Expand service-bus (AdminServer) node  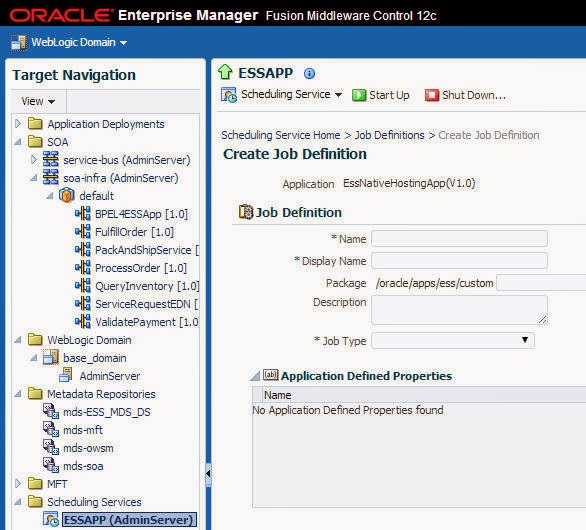[x=34, y=160]
